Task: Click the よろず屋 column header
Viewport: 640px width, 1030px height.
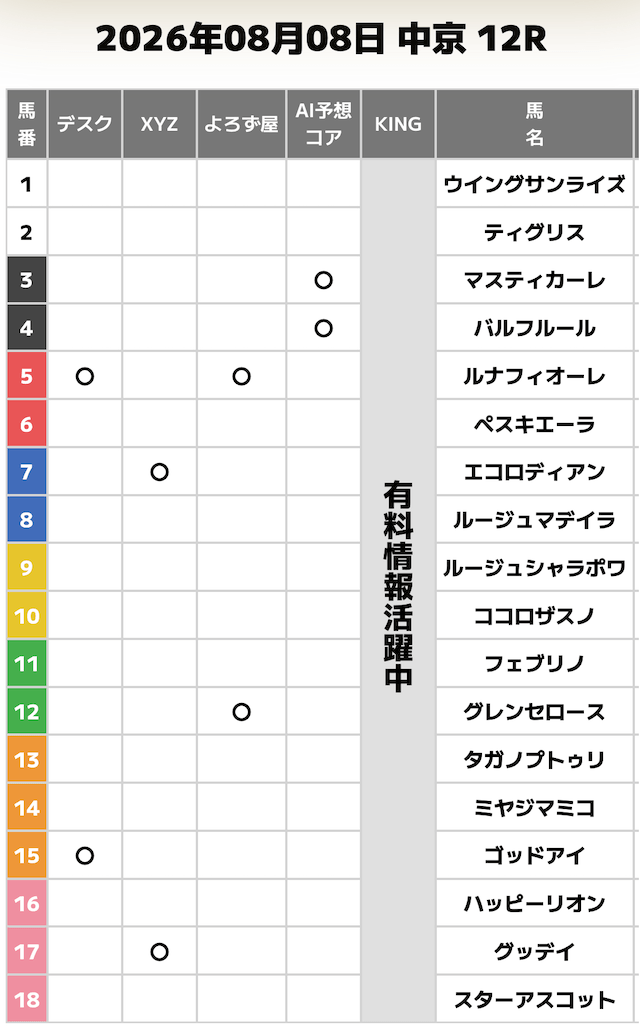Action: pos(241,124)
